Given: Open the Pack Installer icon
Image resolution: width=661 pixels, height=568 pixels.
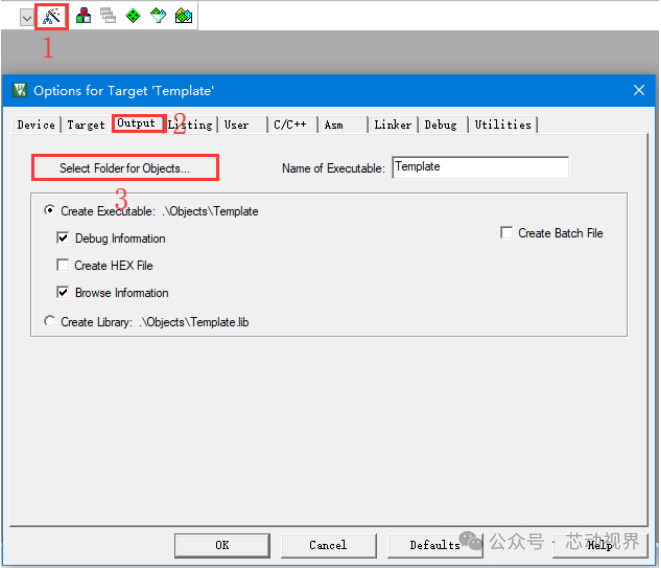Looking at the screenshot, I should [184, 16].
